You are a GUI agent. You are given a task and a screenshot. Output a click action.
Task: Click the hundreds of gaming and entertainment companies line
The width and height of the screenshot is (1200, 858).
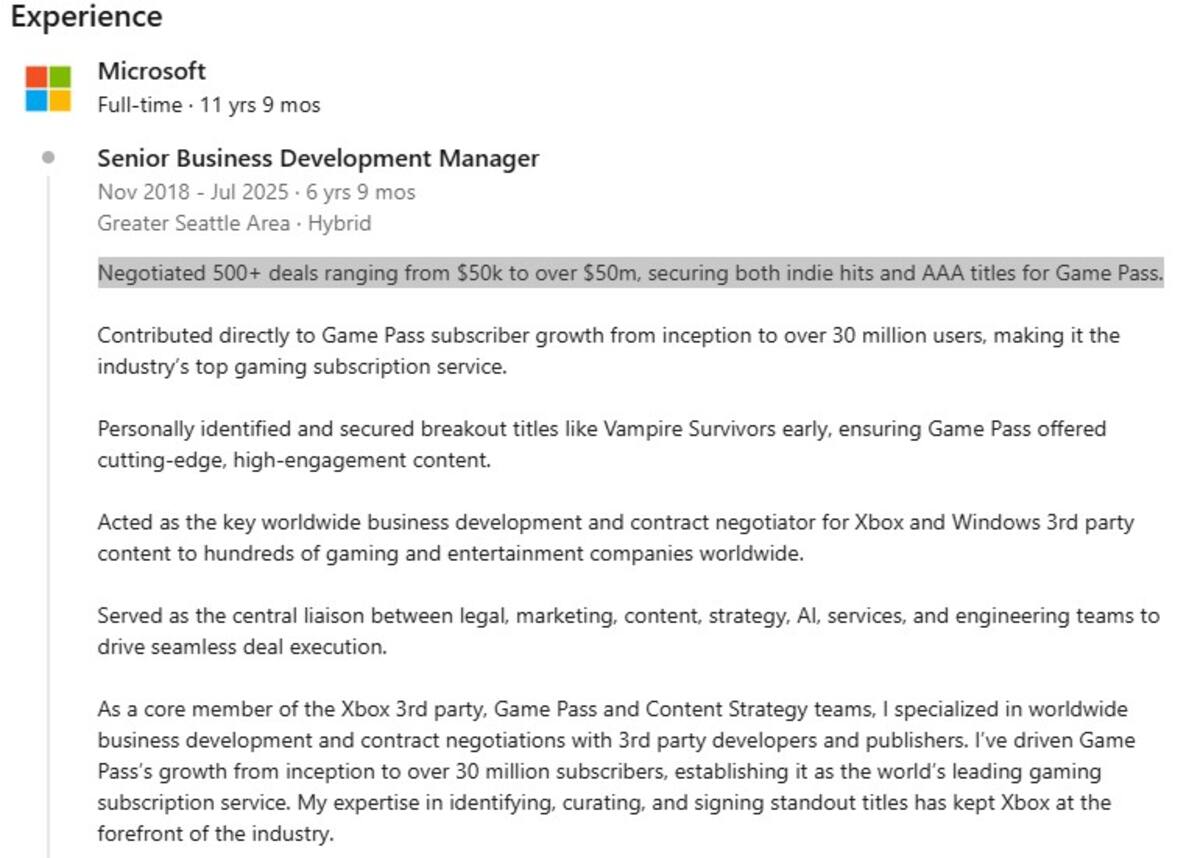pyautogui.click(x=450, y=553)
